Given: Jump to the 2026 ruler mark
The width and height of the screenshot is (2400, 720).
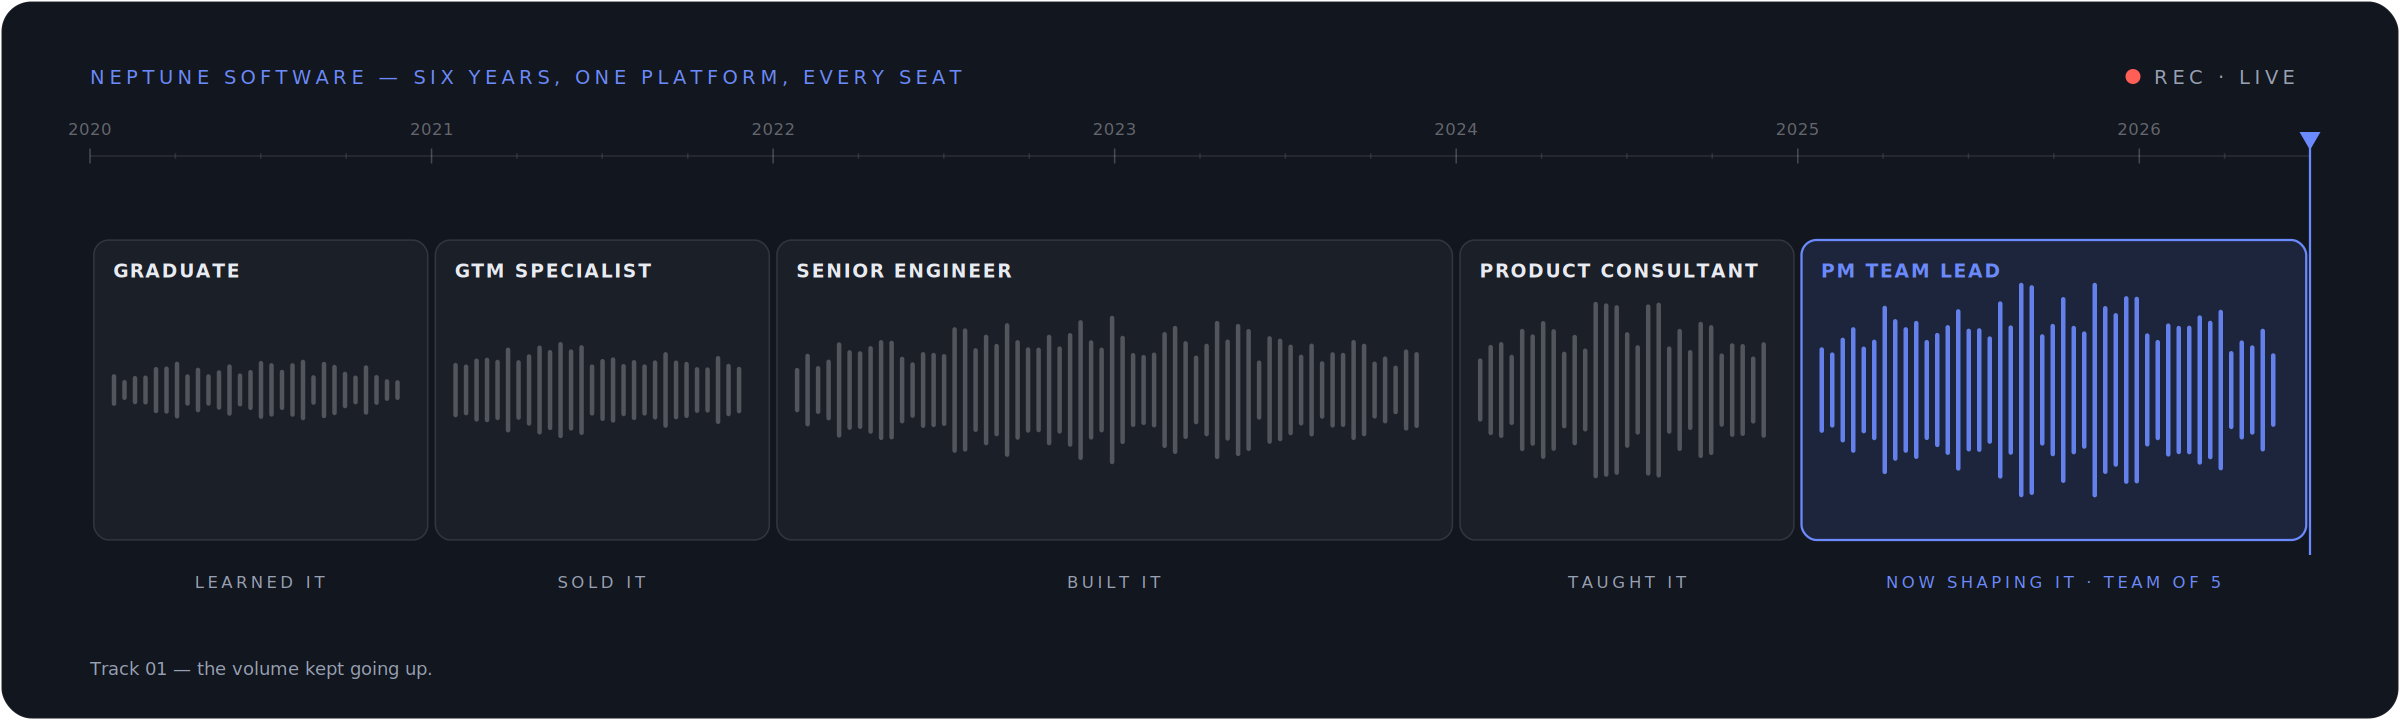Looking at the screenshot, I should (x=2139, y=129).
